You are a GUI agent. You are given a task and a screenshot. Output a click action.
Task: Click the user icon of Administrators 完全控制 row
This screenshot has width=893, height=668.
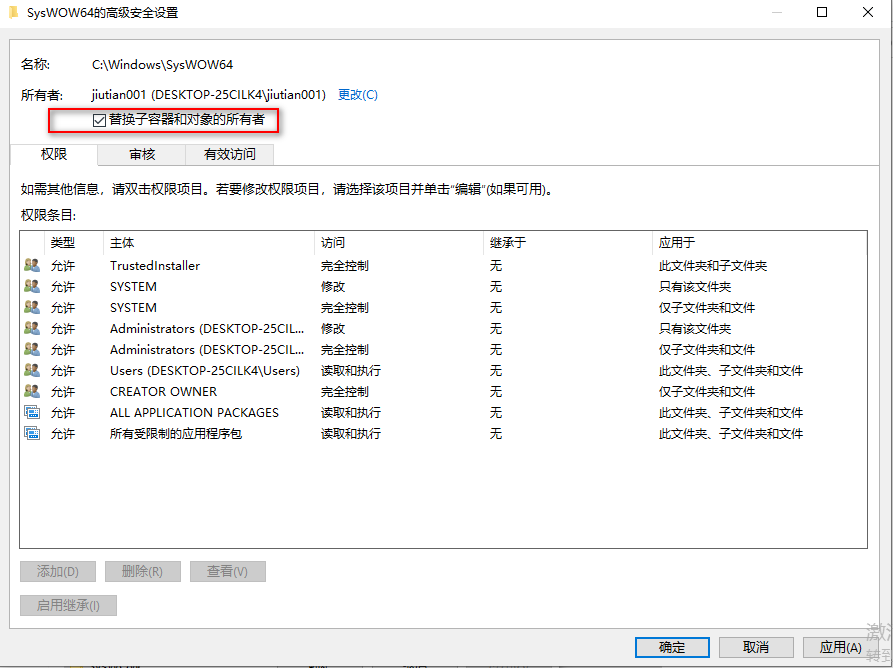tap(32, 350)
